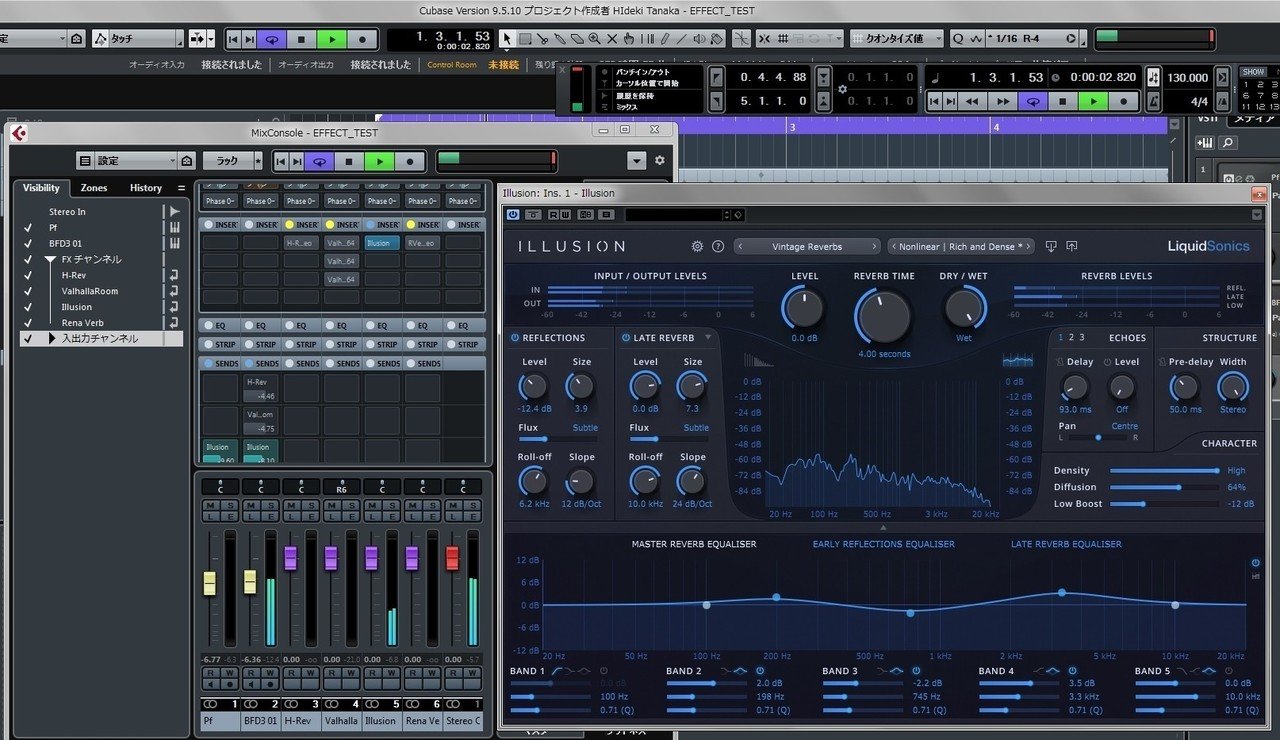1280x740 pixels.
Task: Toggle the W write automation button on plugin
Action: click(565, 214)
